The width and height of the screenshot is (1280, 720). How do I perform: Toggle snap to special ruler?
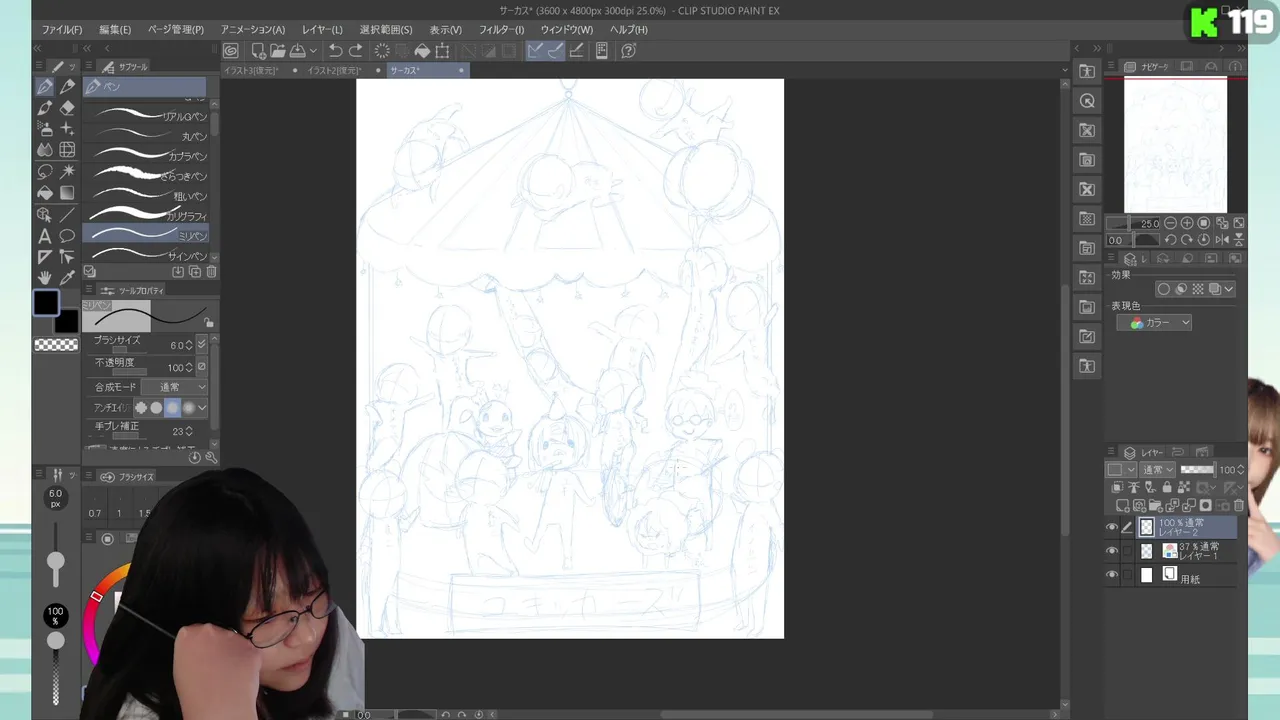point(556,51)
